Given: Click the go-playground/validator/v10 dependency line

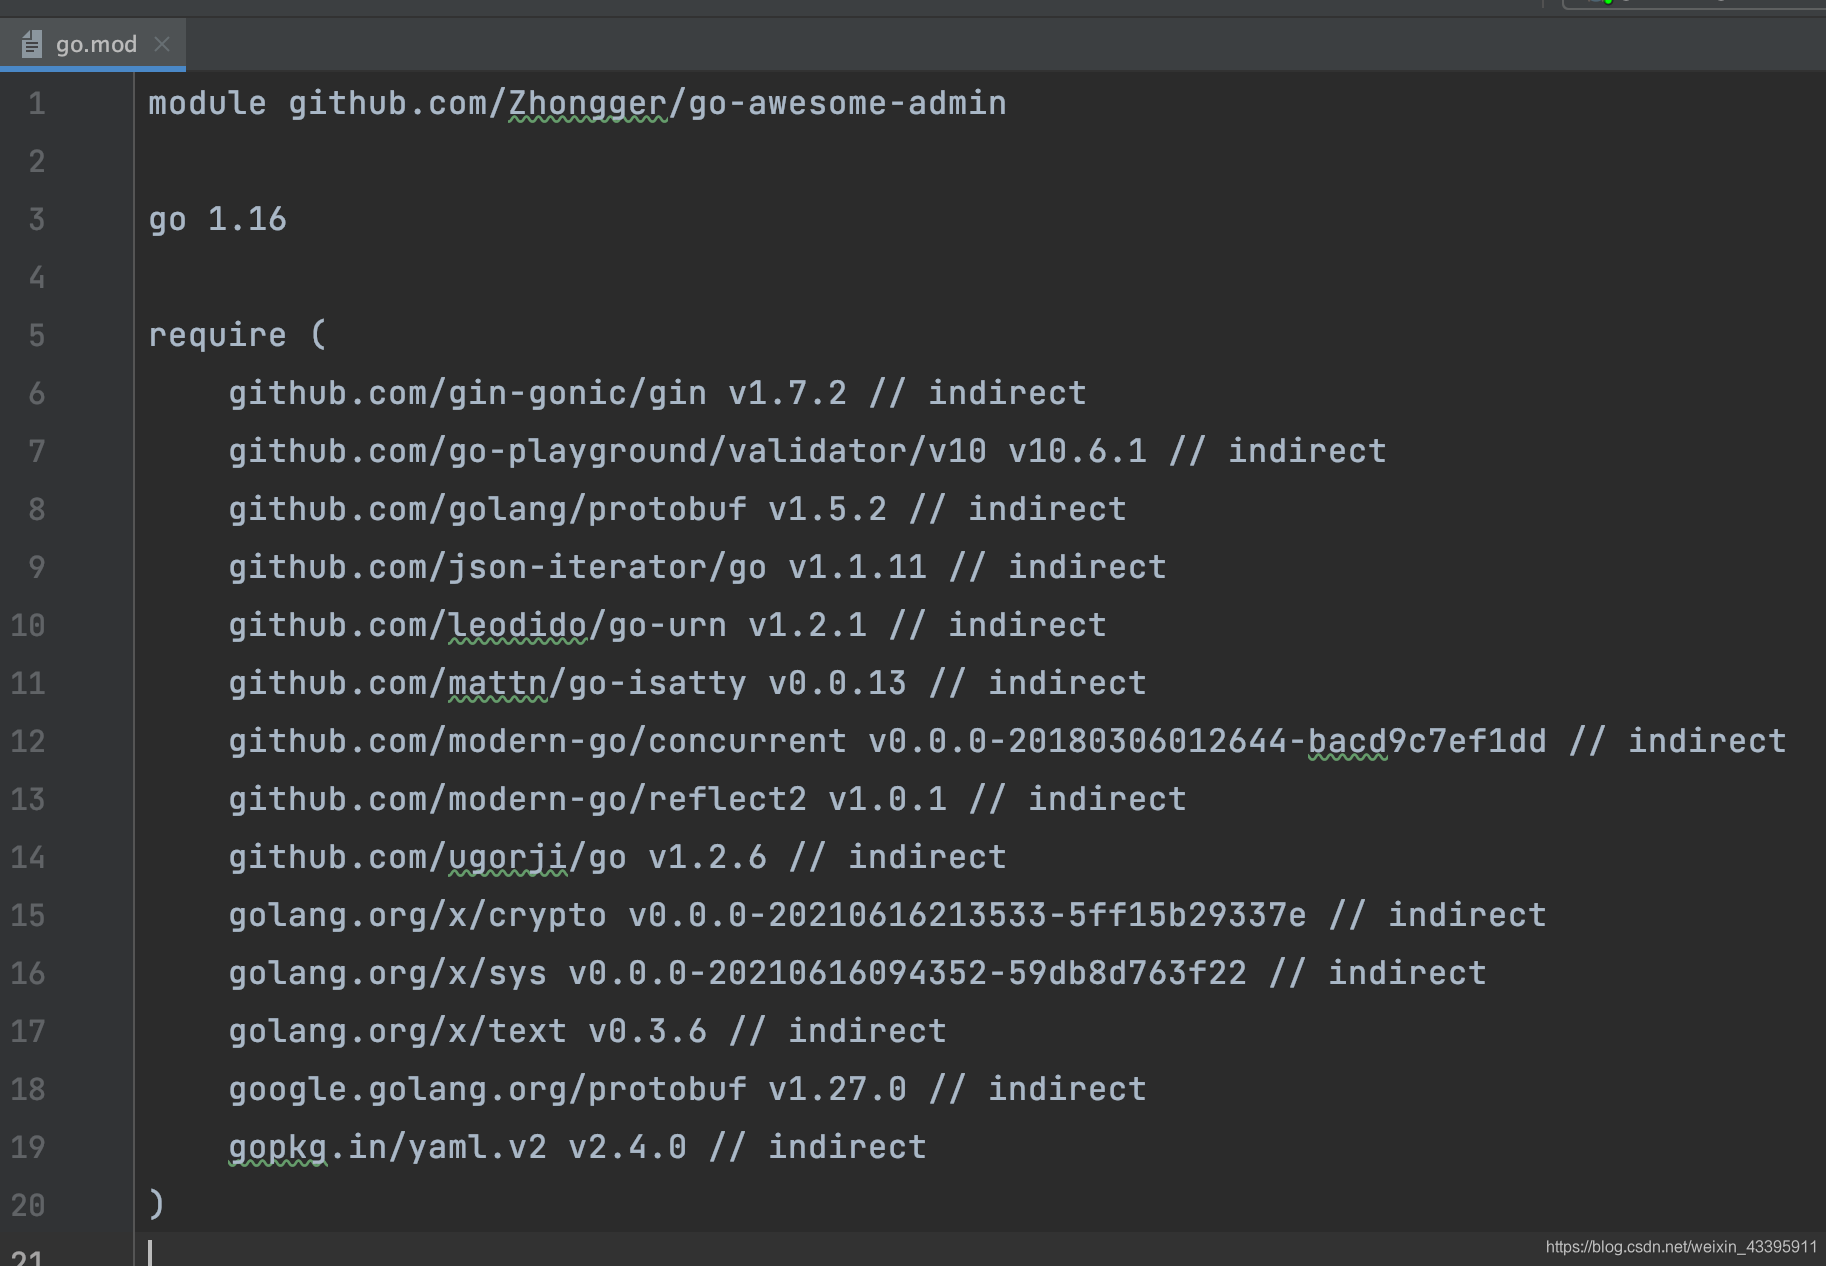Looking at the screenshot, I should click(x=808, y=451).
